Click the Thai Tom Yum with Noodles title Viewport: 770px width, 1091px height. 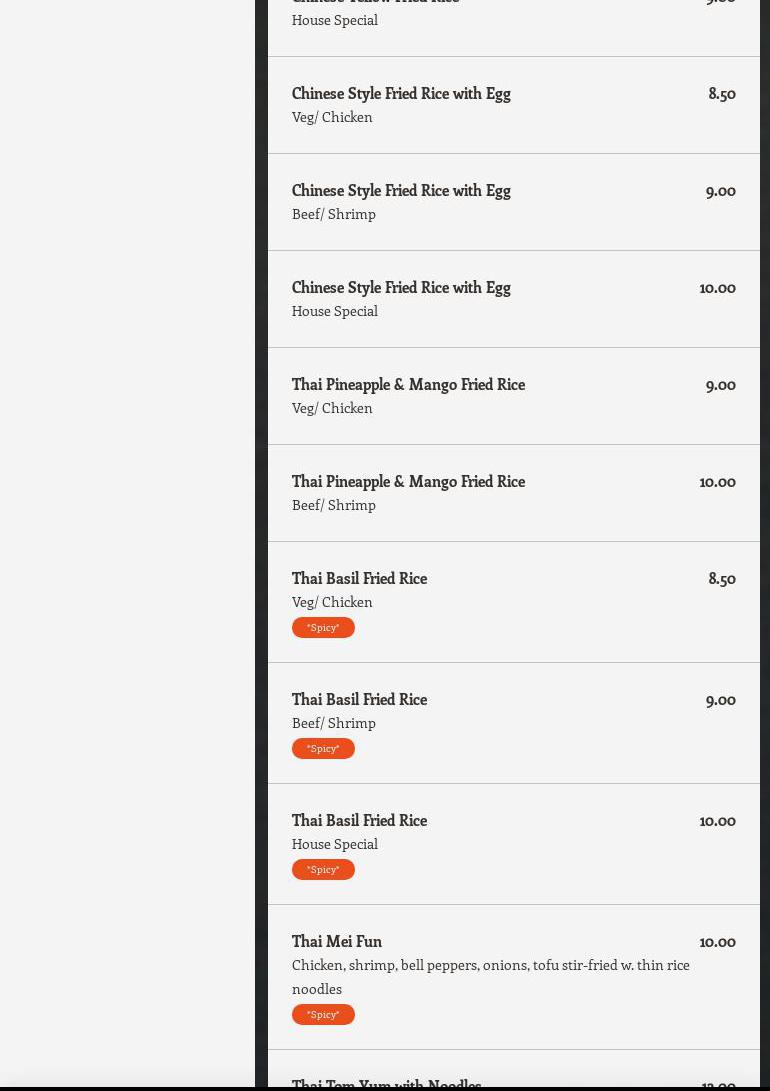(386, 1082)
